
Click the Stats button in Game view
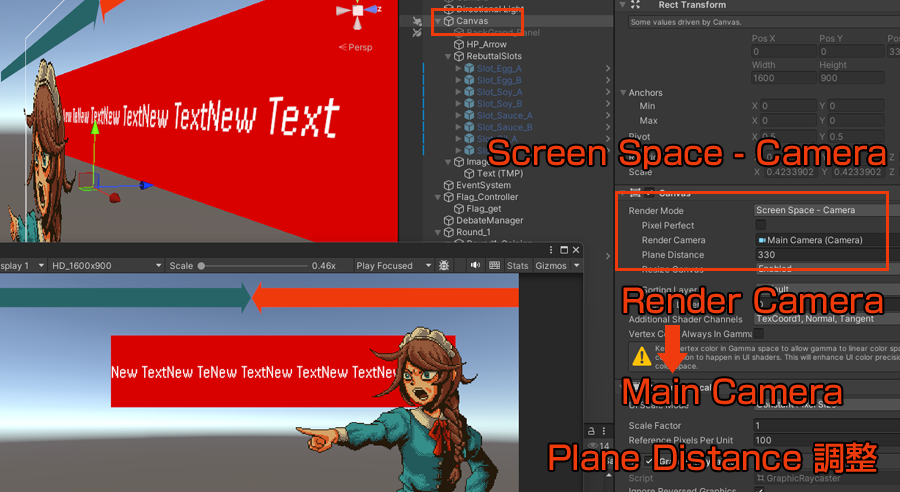[x=517, y=266]
